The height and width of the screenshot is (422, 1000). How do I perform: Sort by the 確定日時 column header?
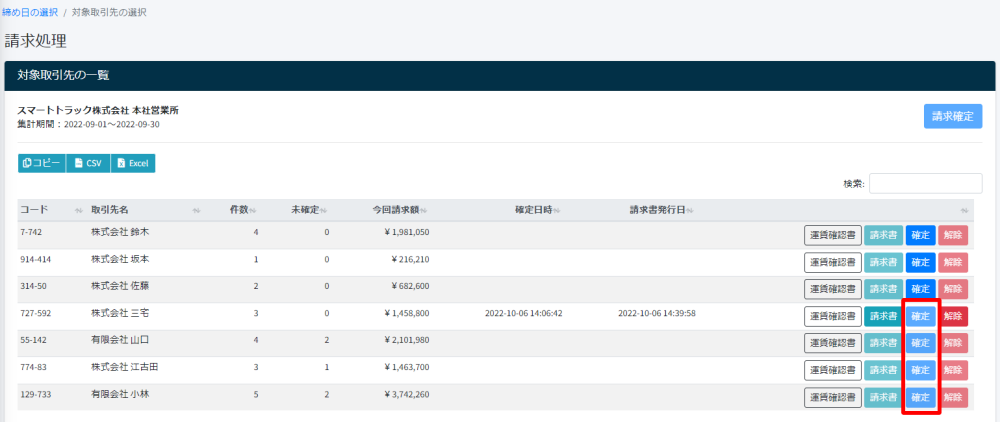tap(536, 209)
